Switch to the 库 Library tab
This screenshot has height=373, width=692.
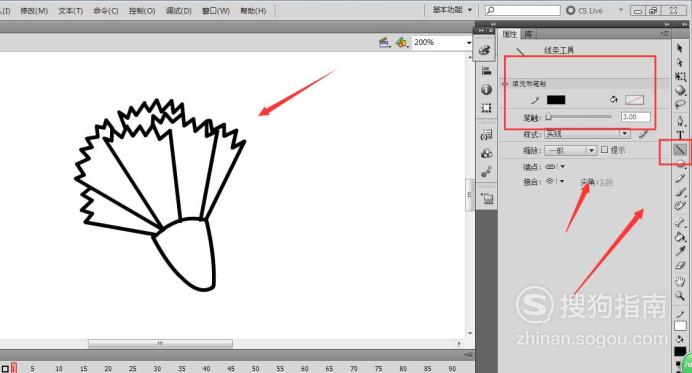528,34
